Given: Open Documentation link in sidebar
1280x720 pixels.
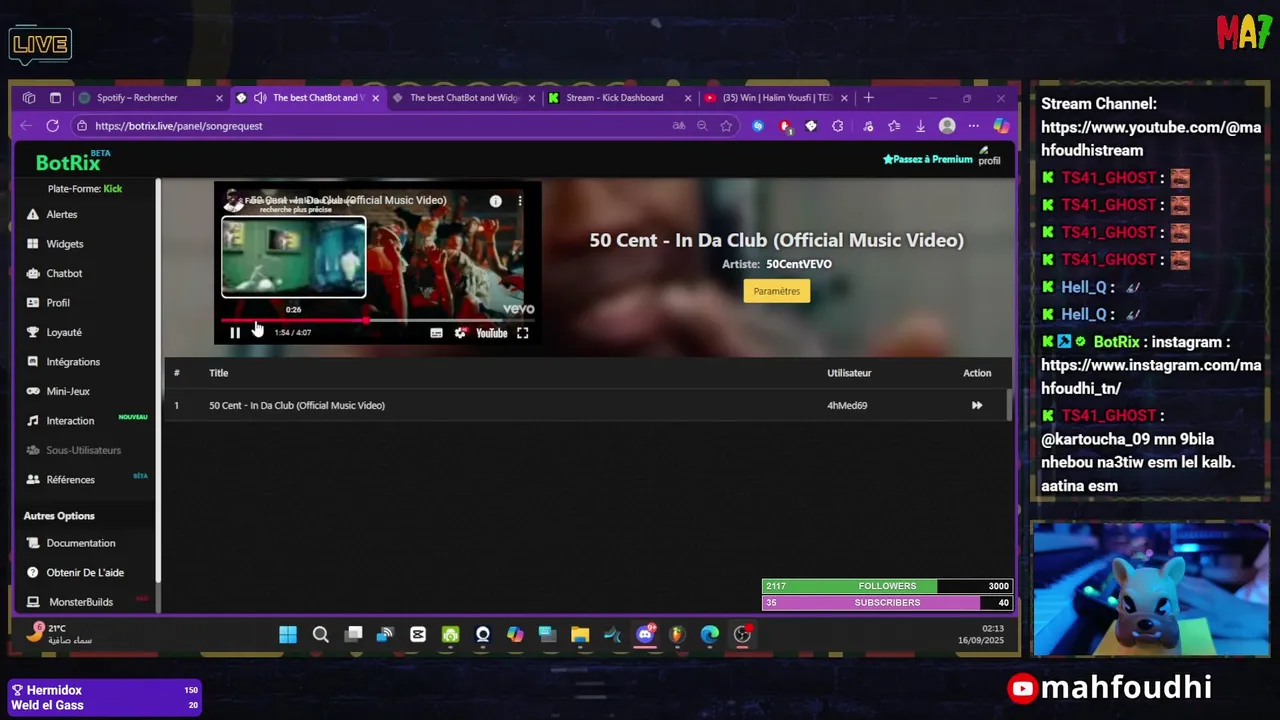Looking at the screenshot, I should tap(81, 543).
